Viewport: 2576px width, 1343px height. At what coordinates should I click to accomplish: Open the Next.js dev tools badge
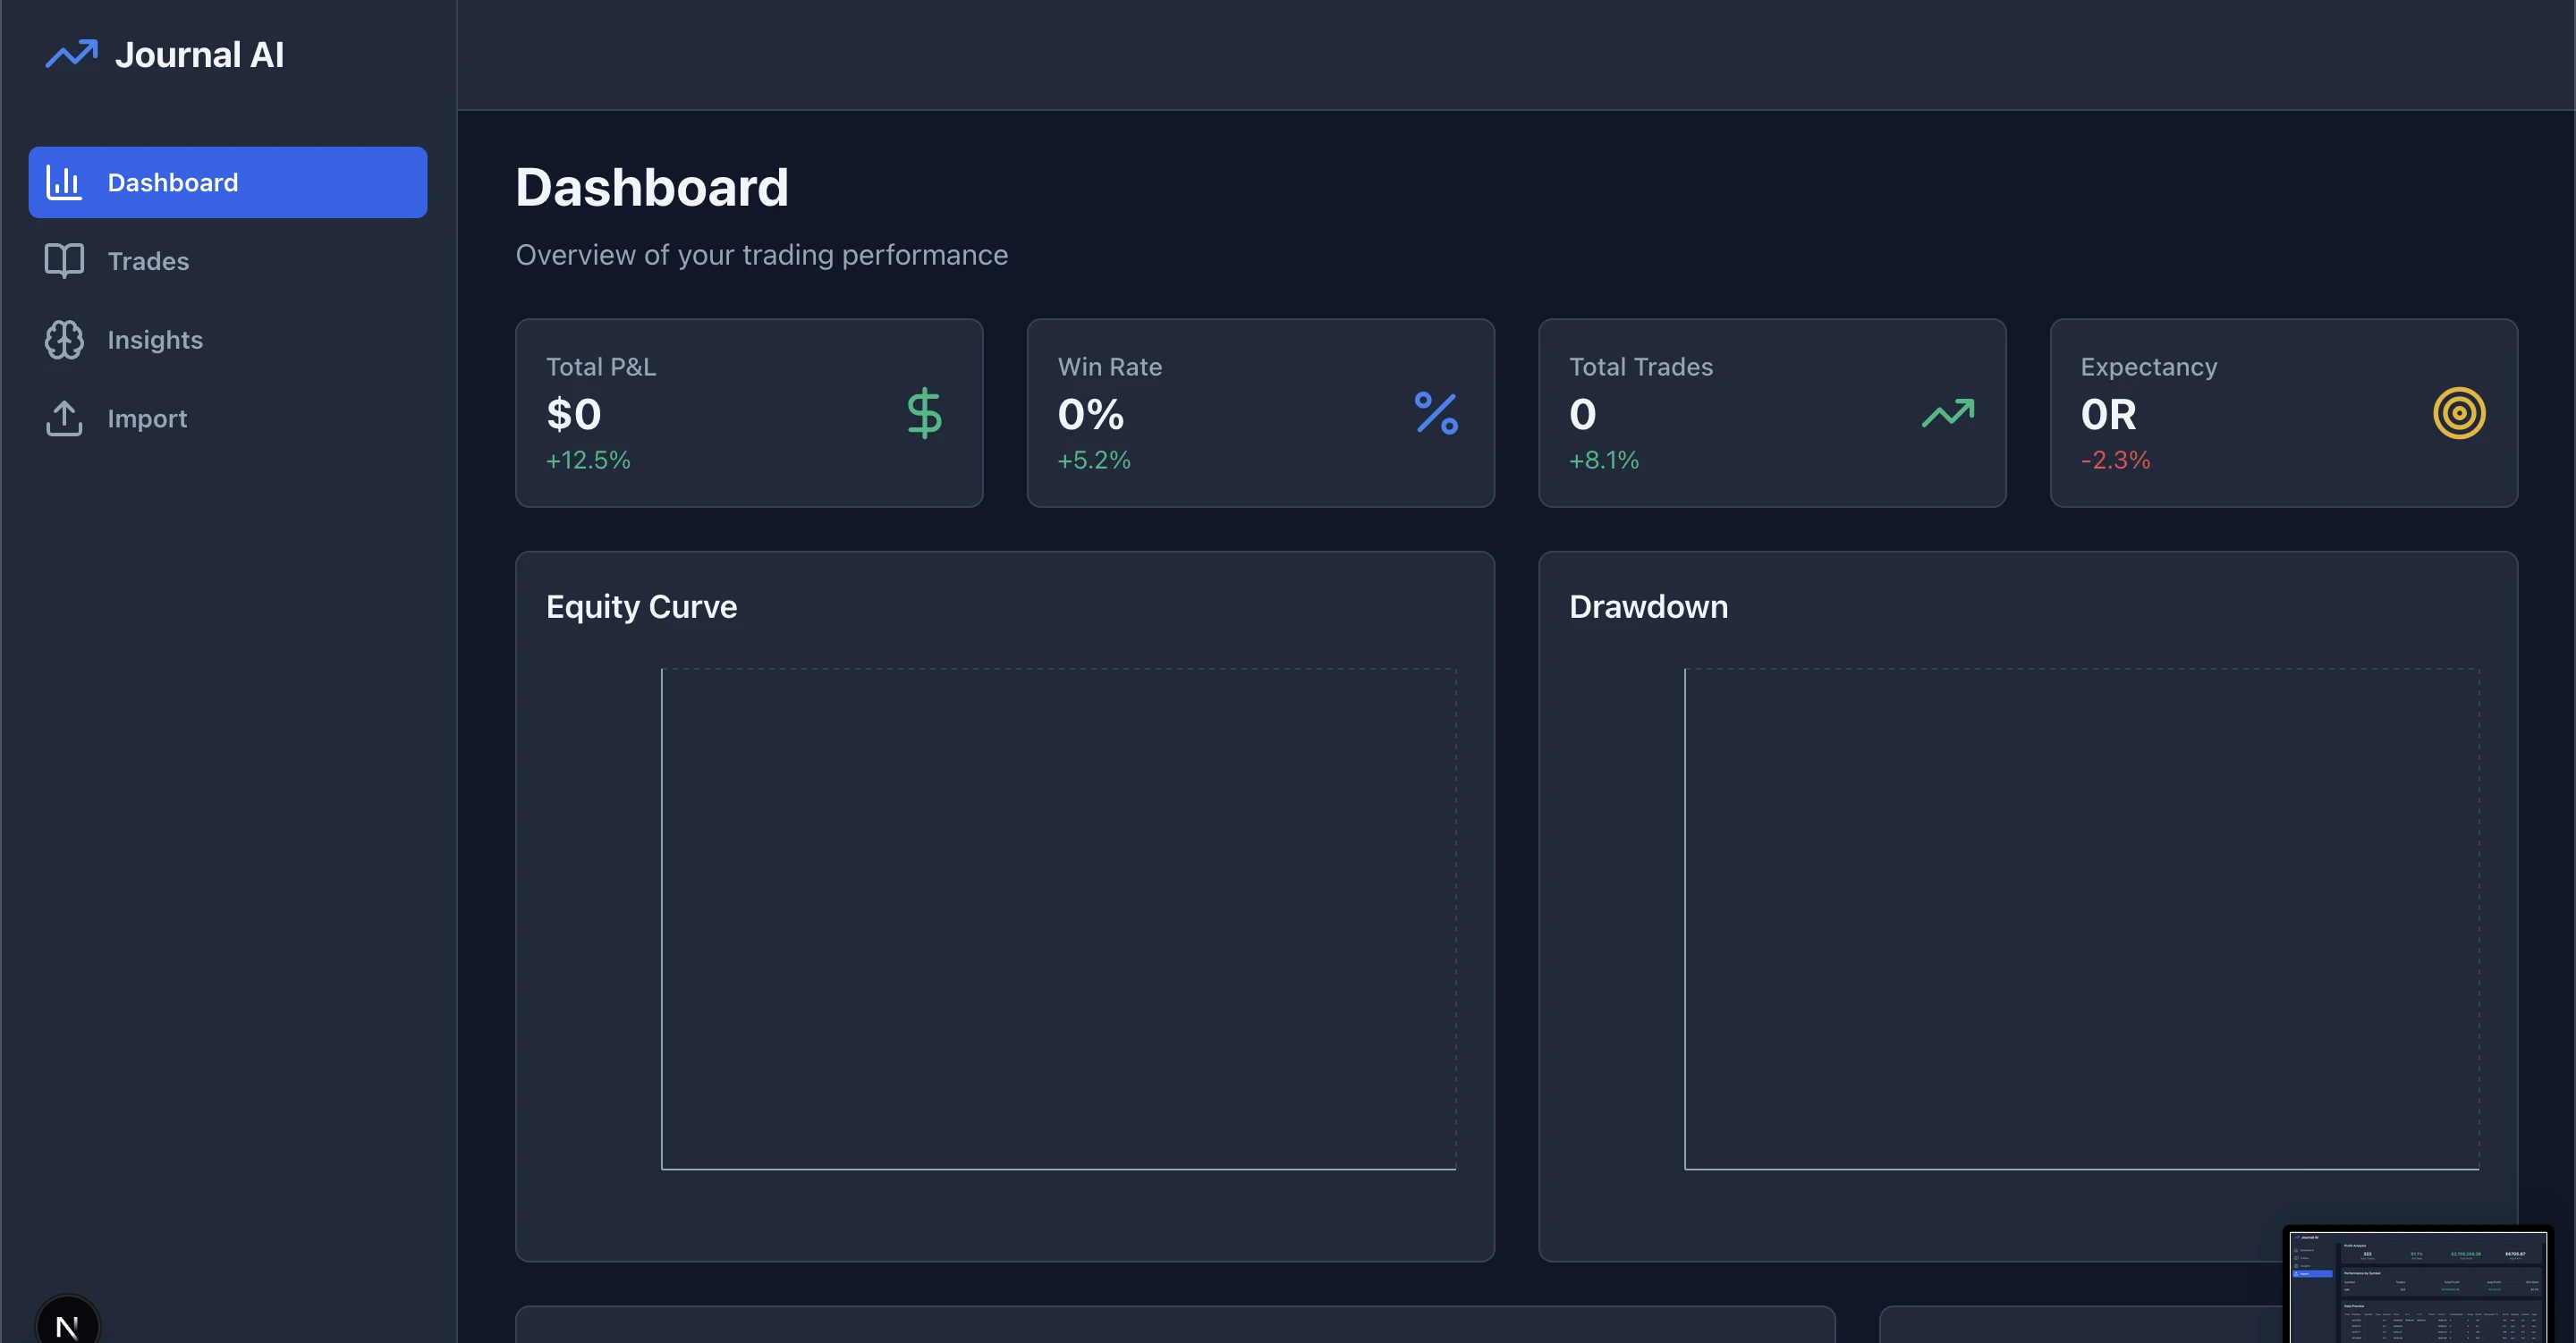click(x=67, y=1324)
